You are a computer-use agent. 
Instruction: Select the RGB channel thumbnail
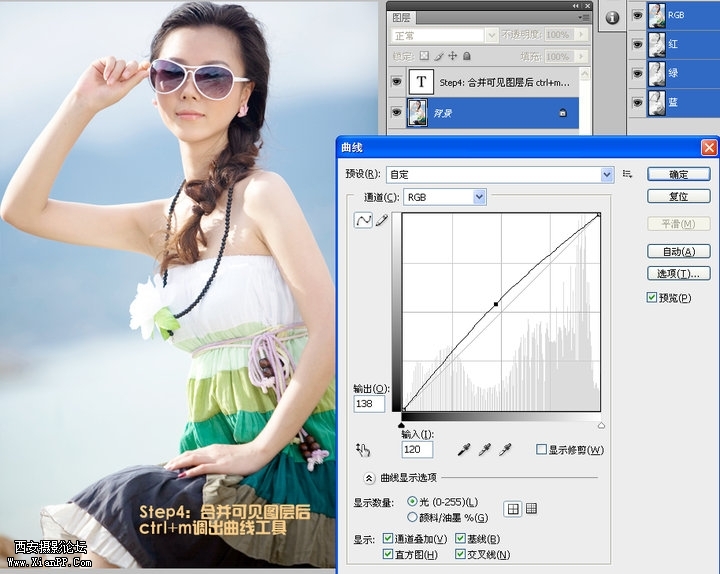tap(657, 15)
